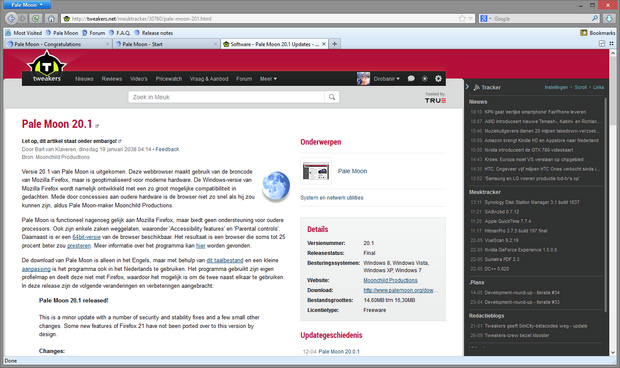The image size is (620, 368).
Task: Click the site identity icon in address bar
Action: point(66,19)
